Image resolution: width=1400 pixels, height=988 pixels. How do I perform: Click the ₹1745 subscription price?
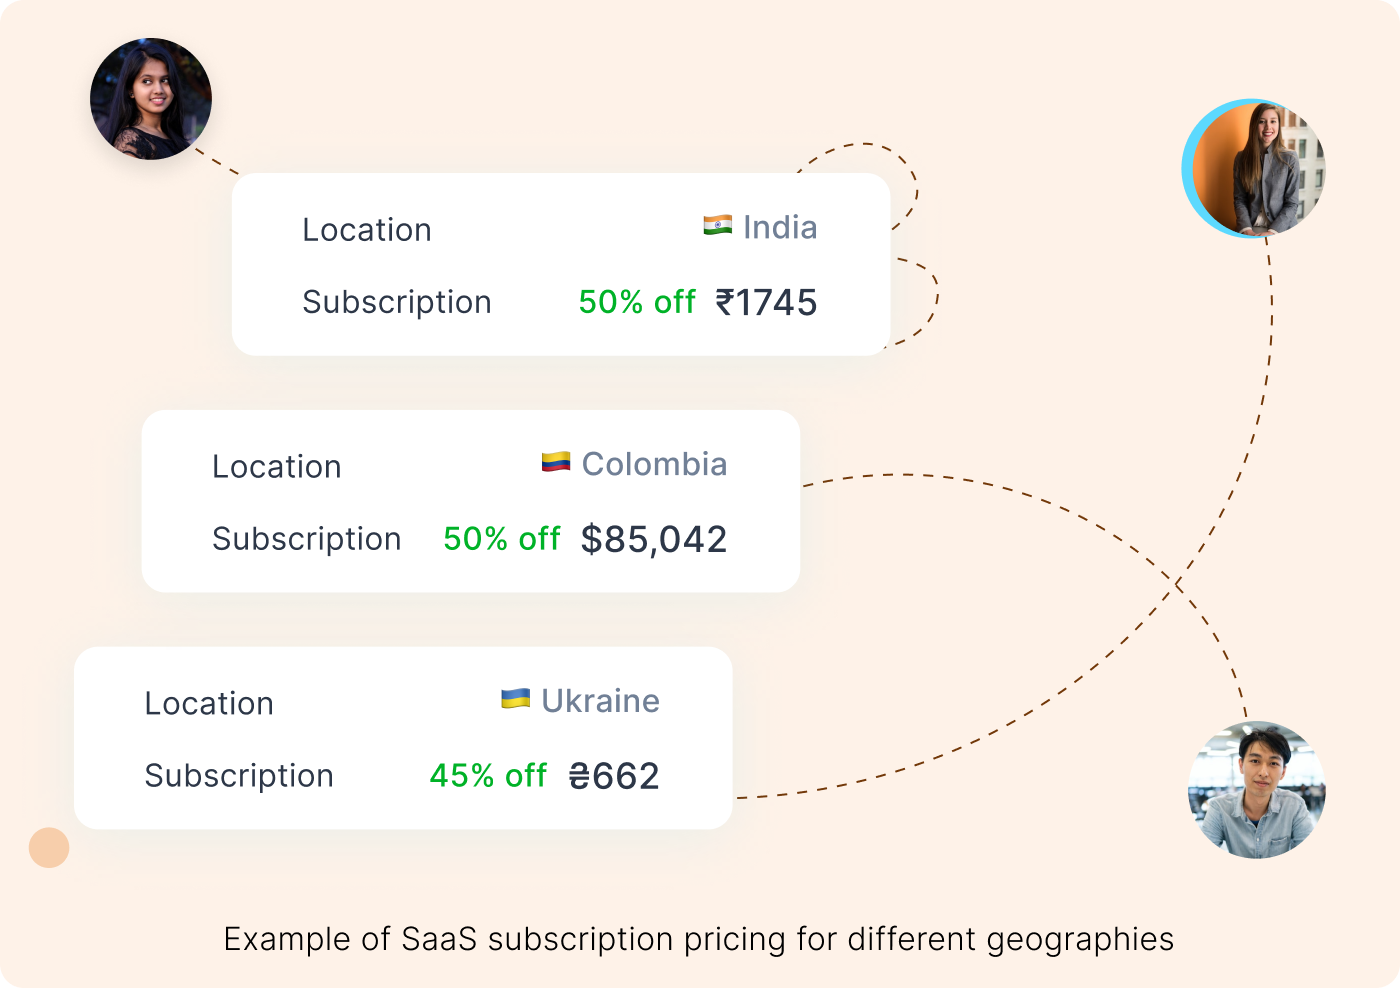pos(766,302)
